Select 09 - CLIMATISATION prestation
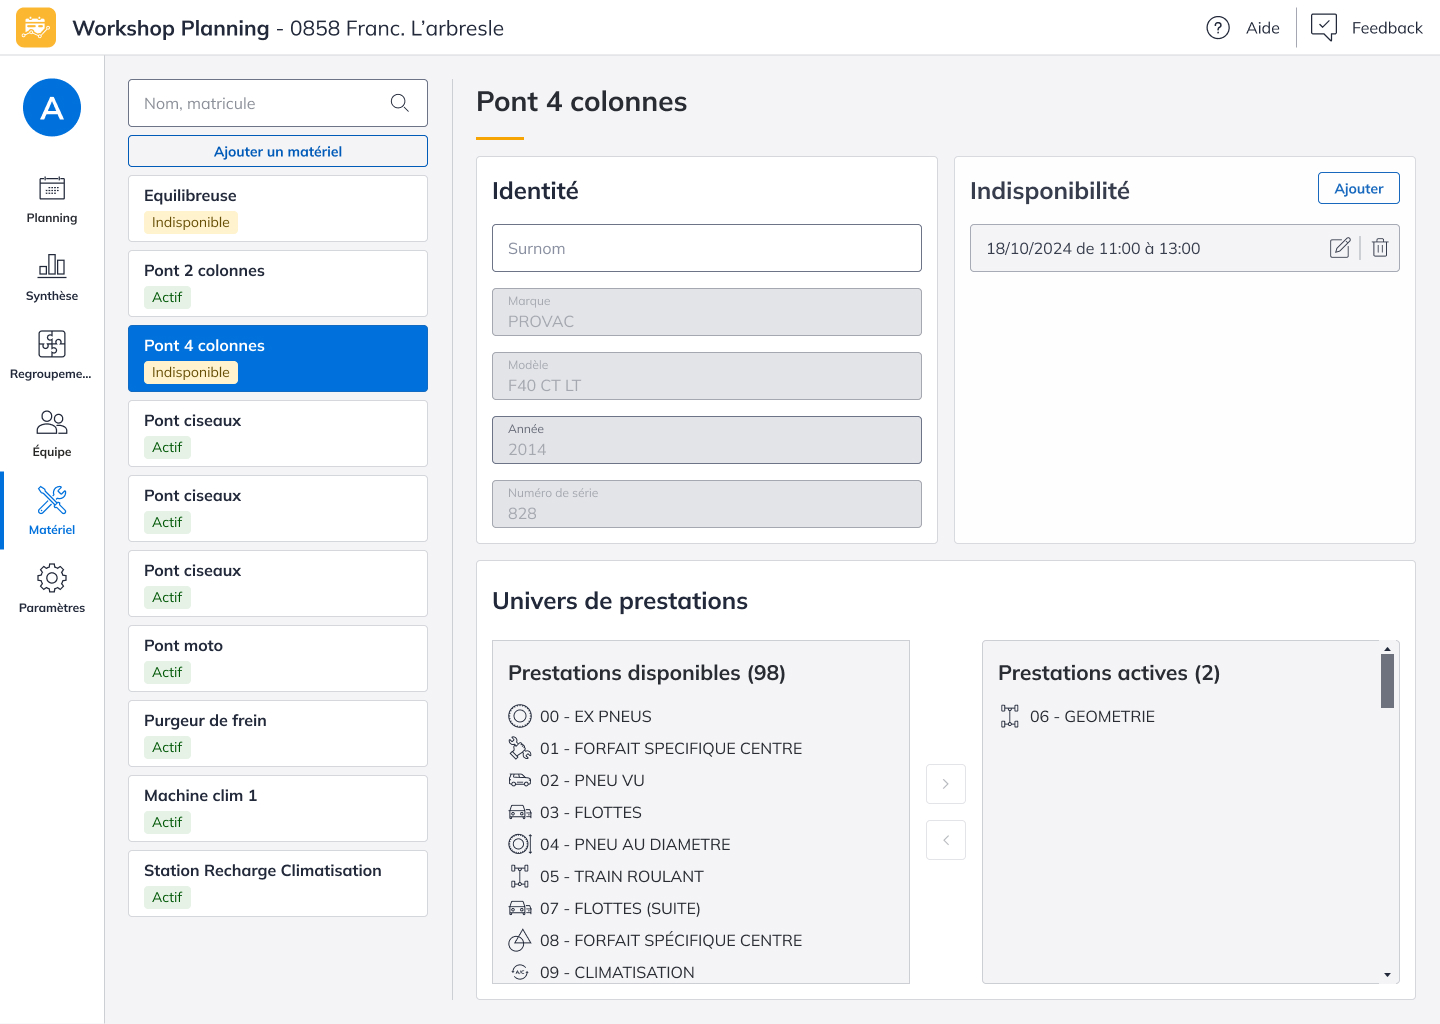Screen dimensions: 1440x1024 pos(617,972)
